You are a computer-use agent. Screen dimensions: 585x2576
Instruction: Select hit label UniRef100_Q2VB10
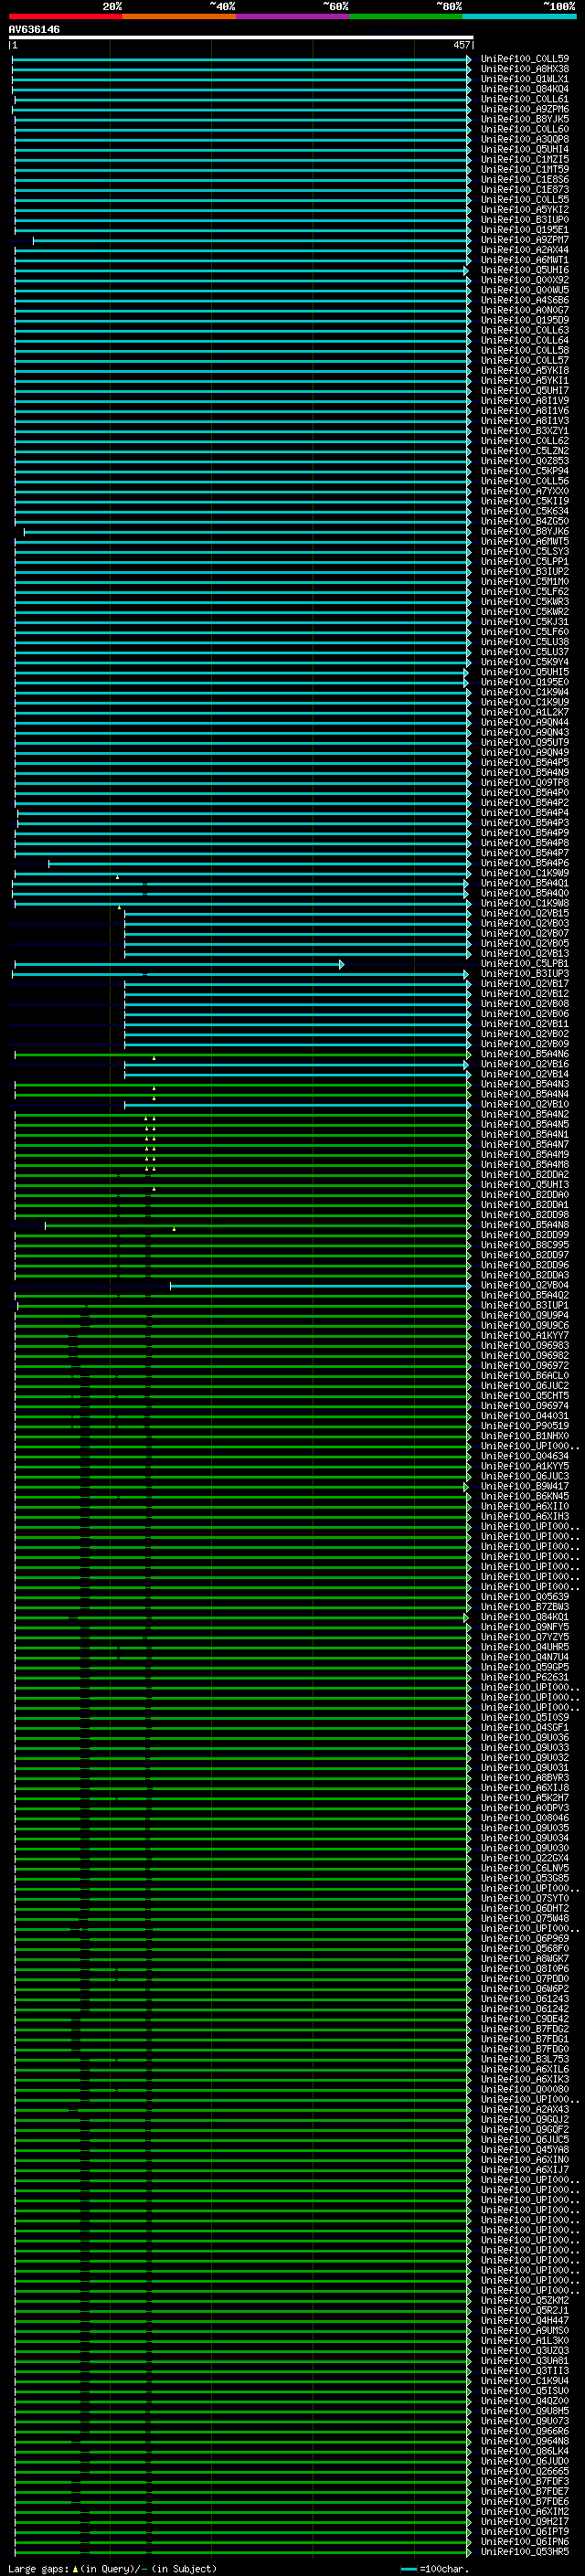[524, 1104]
